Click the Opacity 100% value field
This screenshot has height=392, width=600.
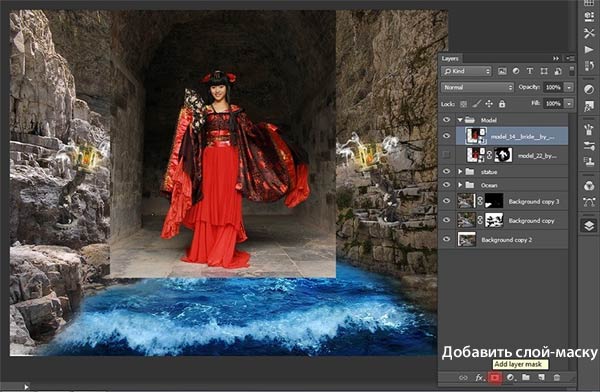553,87
